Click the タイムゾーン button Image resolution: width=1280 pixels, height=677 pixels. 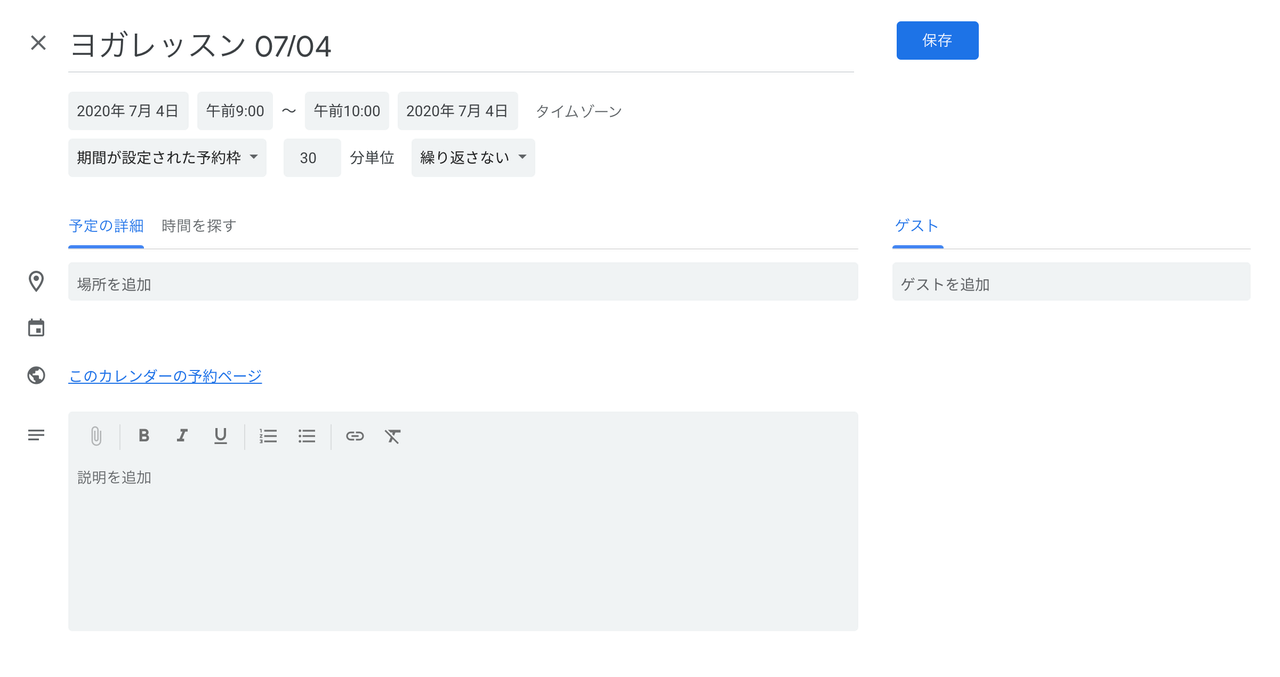coord(579,111)
